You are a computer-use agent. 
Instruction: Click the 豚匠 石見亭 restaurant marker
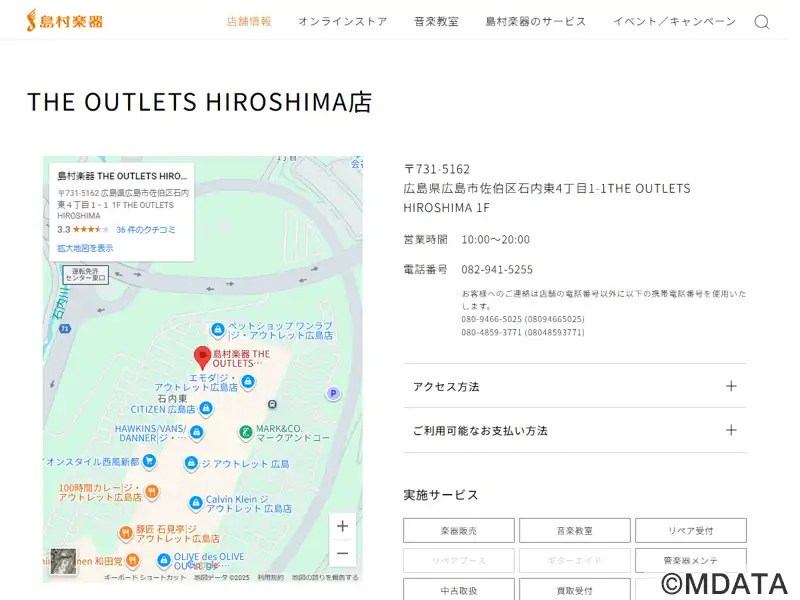click(126, 534)
